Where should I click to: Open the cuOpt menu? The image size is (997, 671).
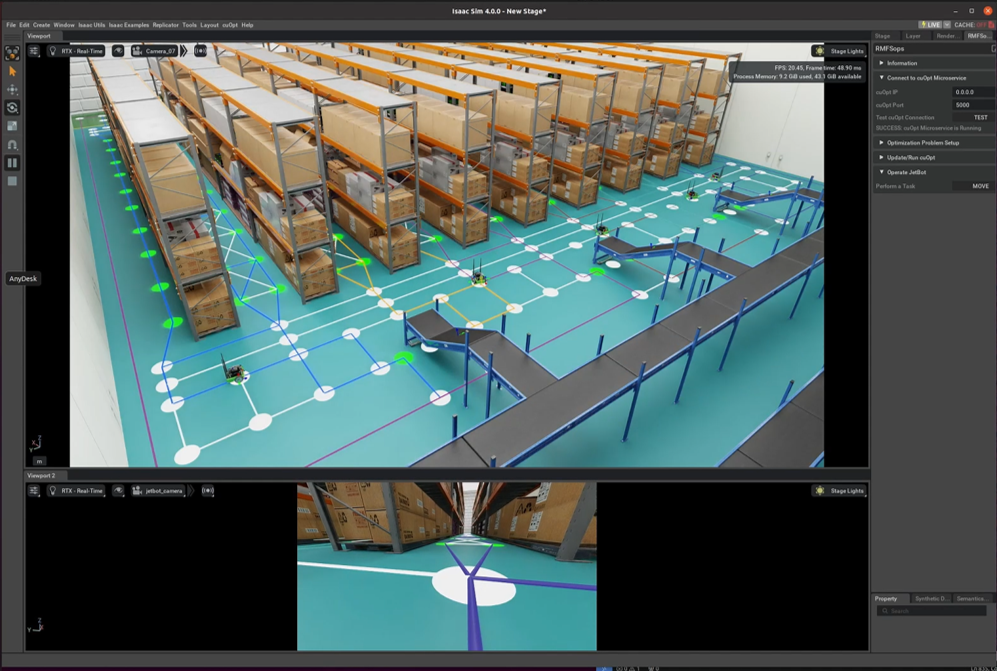(230, 25)
